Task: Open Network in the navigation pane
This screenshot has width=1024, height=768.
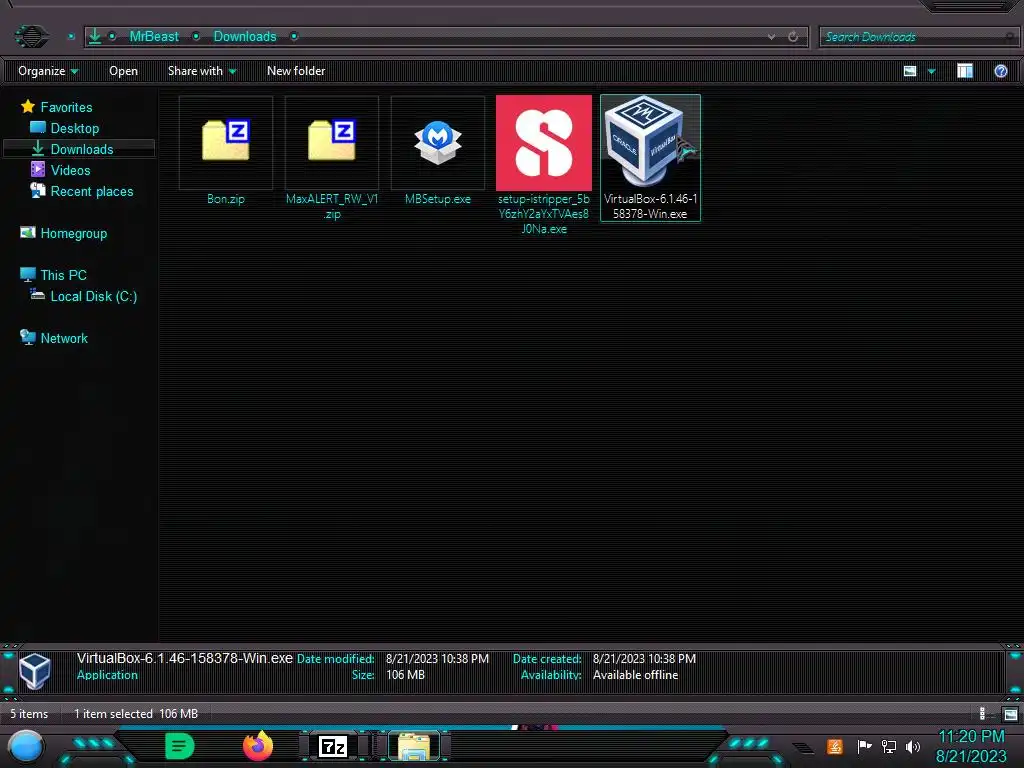Action: (64, 338)
